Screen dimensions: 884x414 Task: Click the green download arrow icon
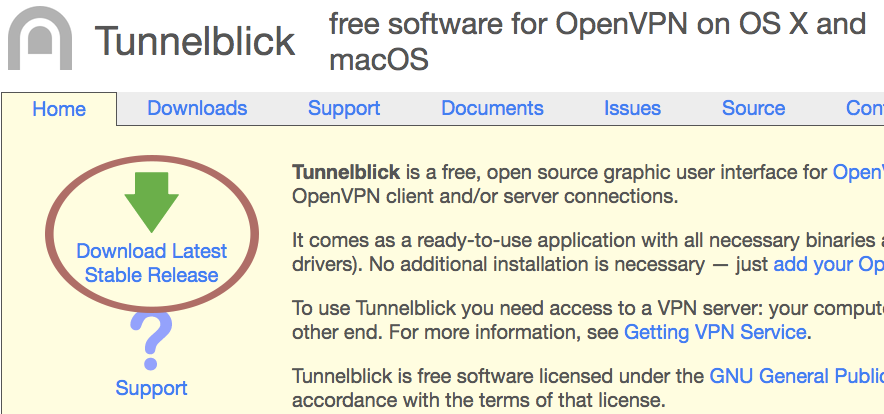[152, 202]
